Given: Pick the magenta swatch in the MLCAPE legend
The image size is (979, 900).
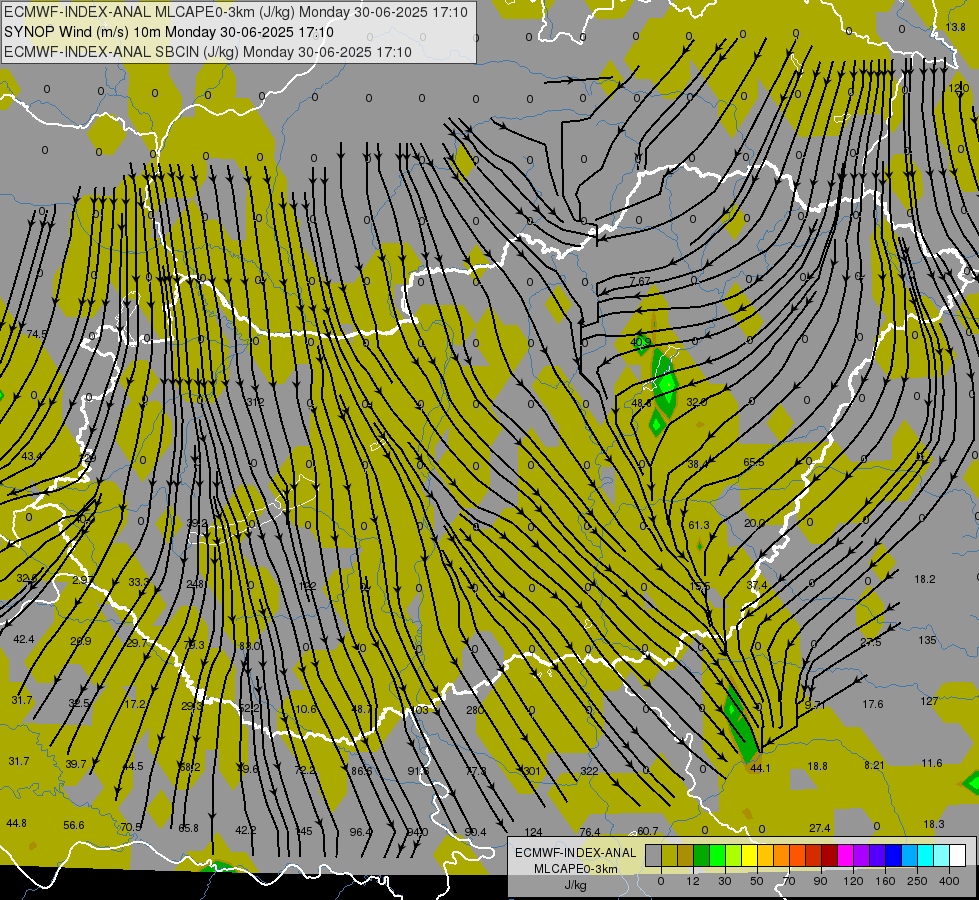Looking at the screenshot, I should (846, 856).
